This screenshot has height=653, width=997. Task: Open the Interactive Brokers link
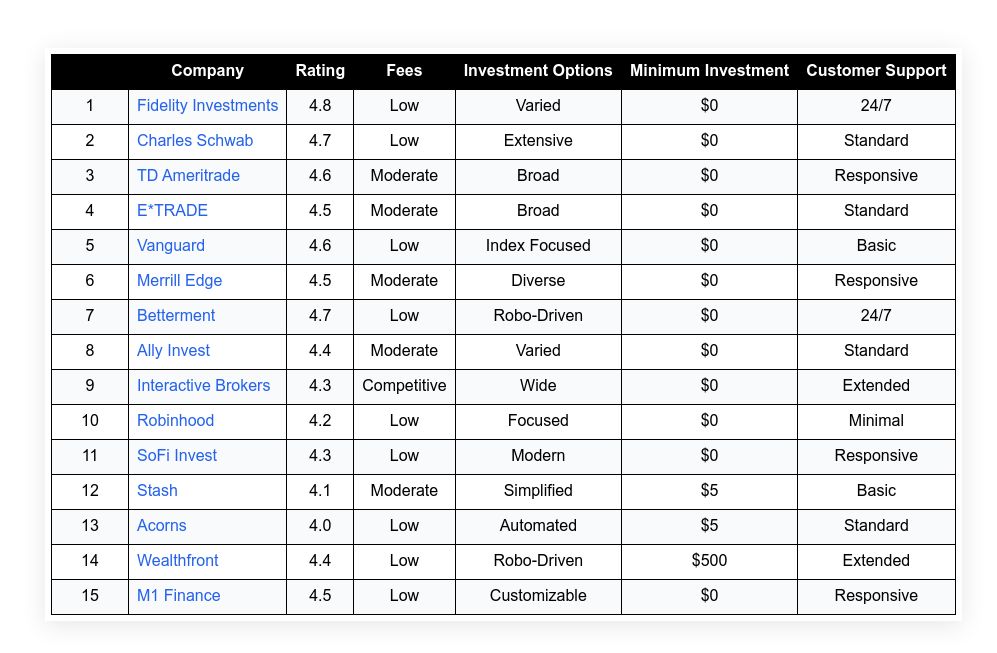click(203, 386)
